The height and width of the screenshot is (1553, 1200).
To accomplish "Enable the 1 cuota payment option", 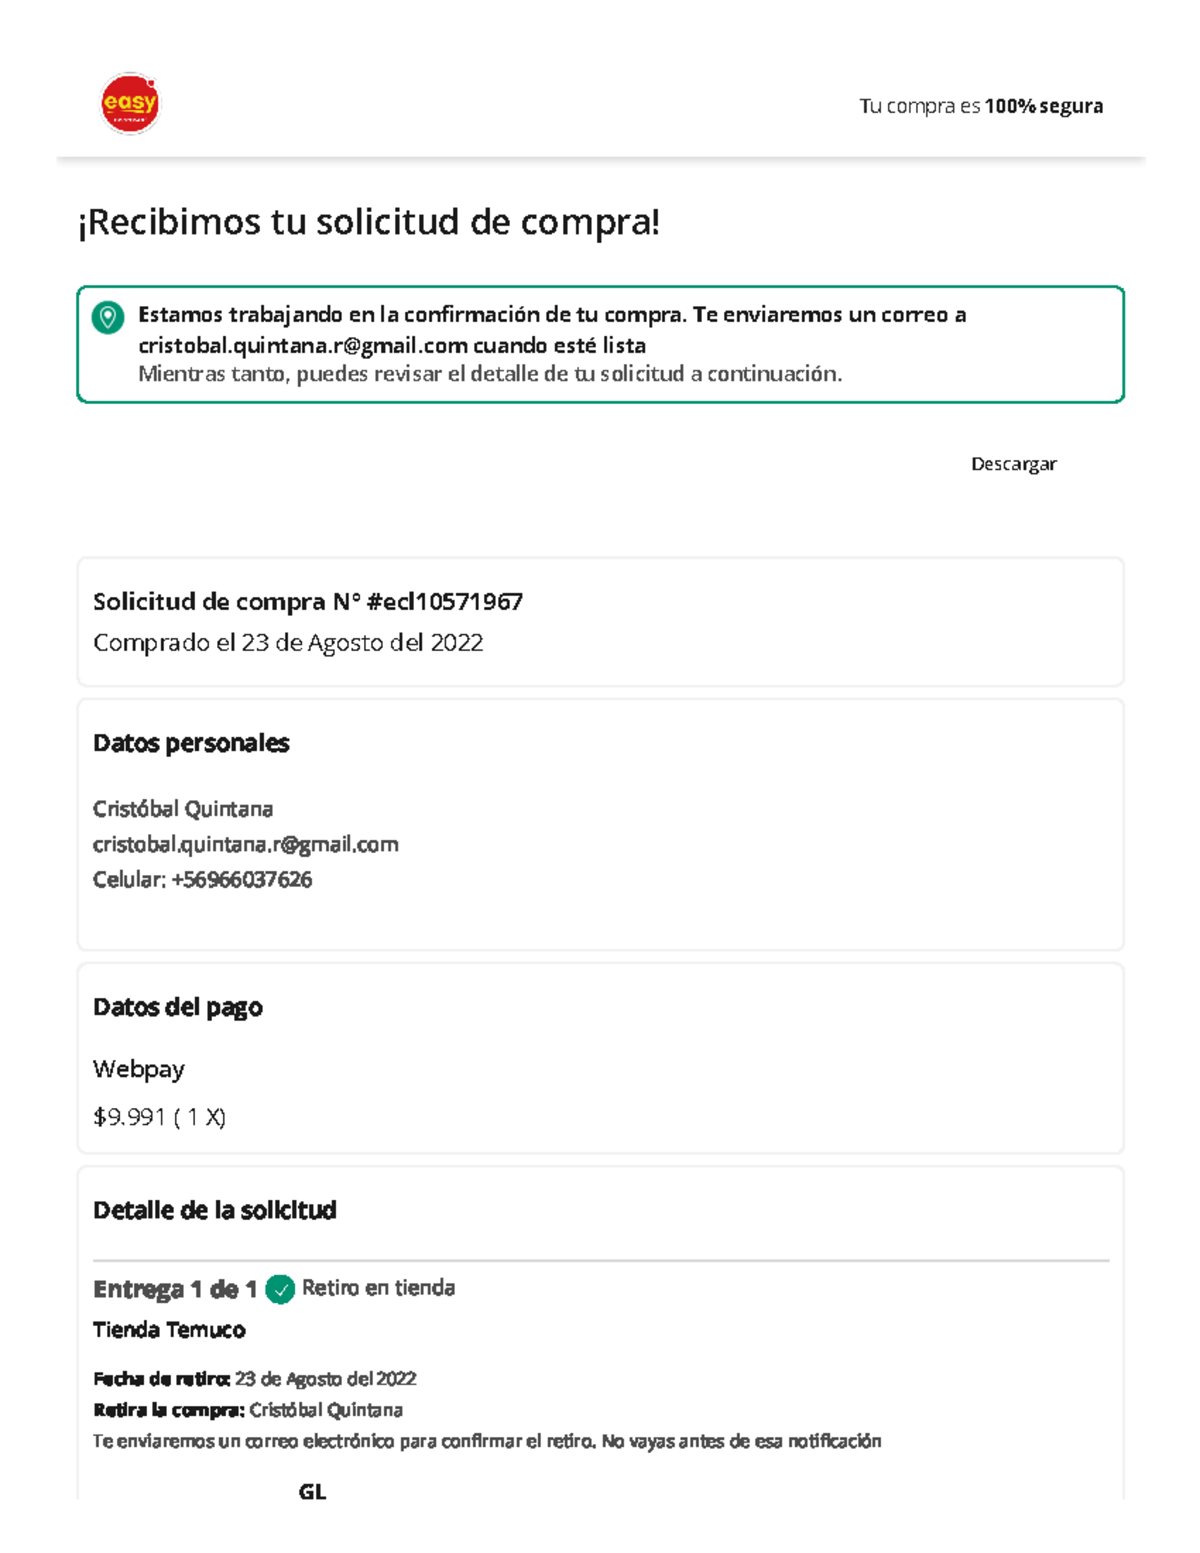I will click(x=160, y=1116).
